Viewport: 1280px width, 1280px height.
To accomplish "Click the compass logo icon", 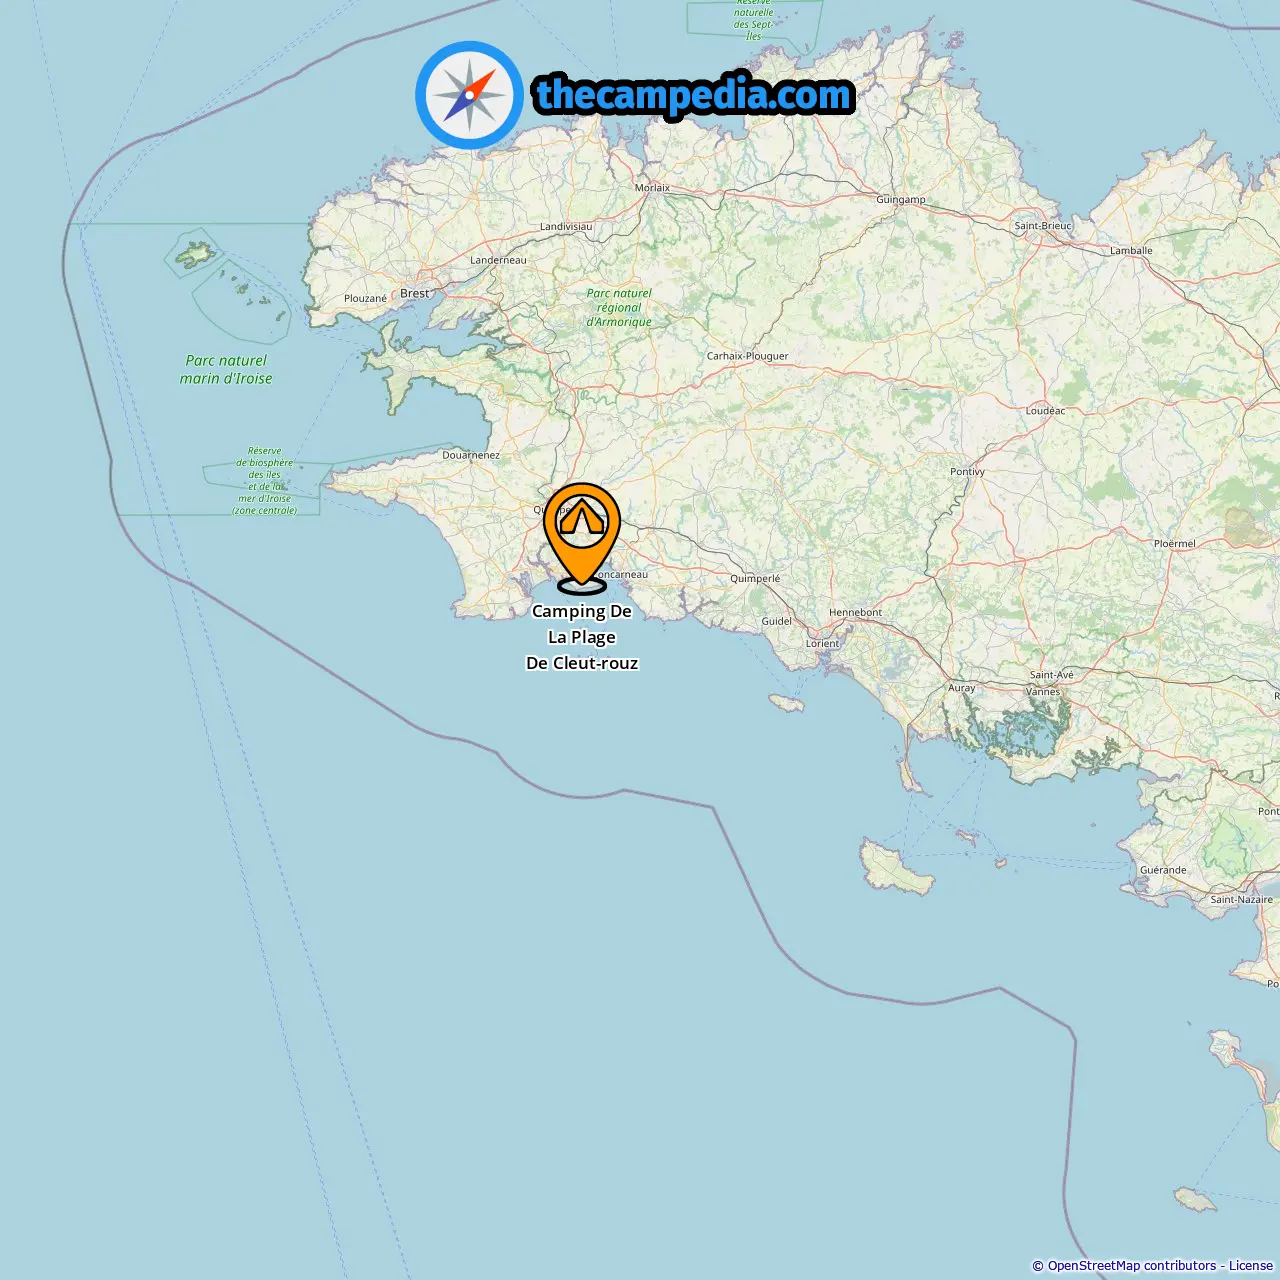I will click(x=469, y=95).
